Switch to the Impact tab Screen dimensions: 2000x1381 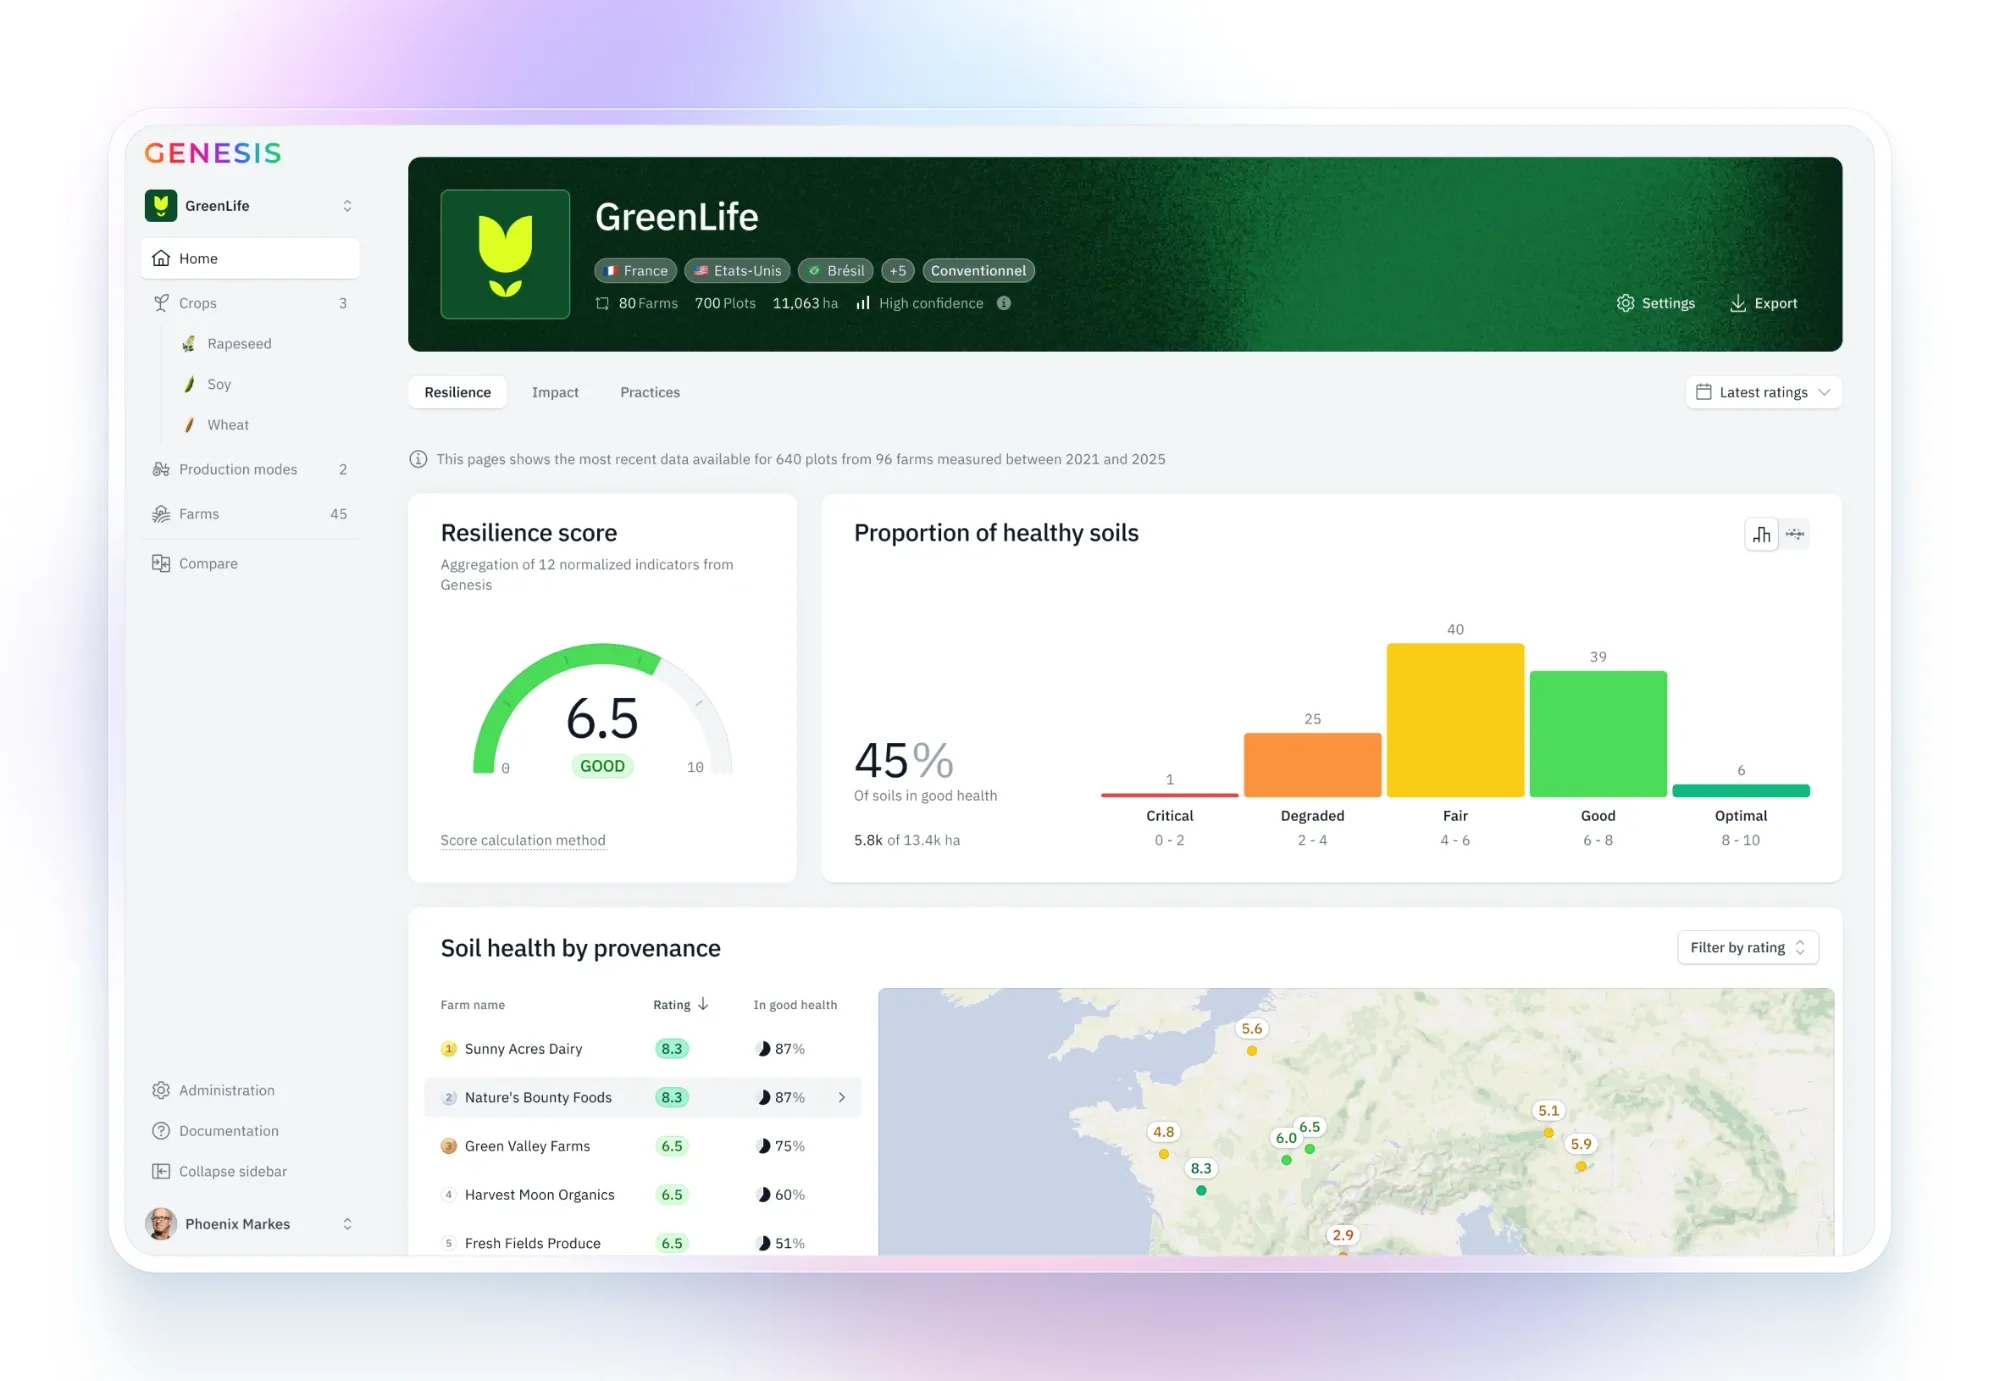click(555, 393)
